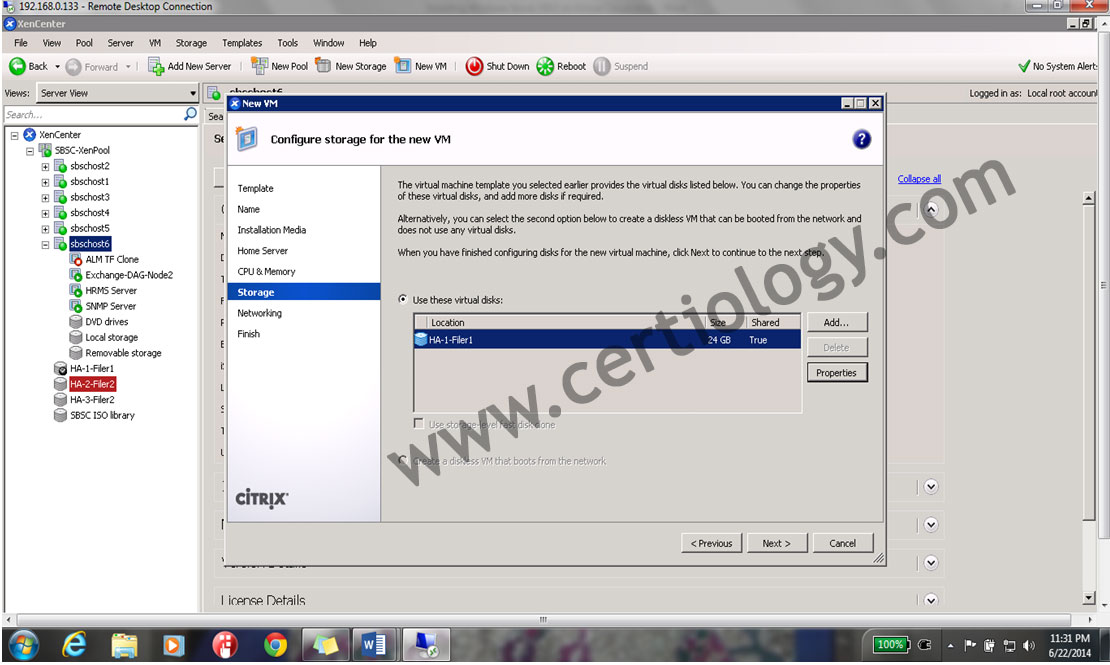This screenshot has height=665, width=1110.
Task: Click the red Shut Down icon
Action: [x=474, y=66]
